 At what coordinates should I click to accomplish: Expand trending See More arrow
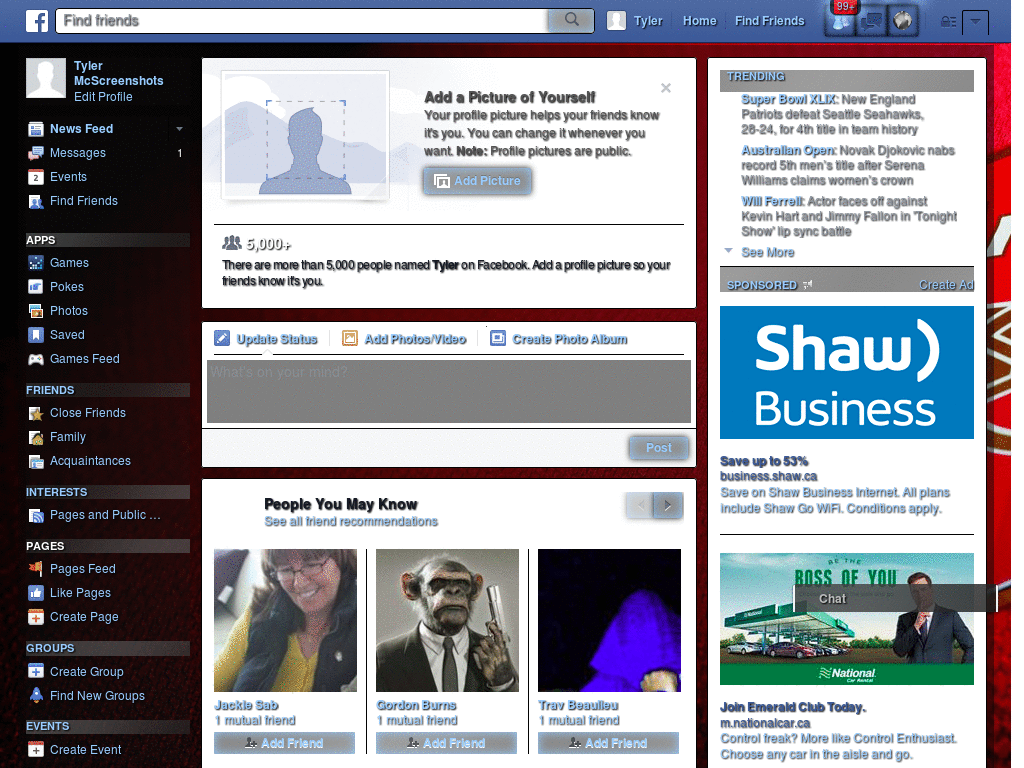coord(729,251)
